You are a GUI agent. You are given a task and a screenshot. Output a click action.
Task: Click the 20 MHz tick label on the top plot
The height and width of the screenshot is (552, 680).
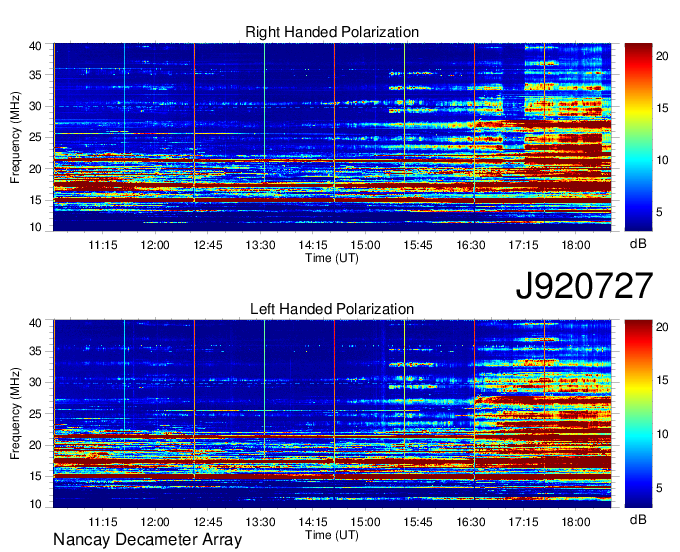click(x=35, y=169)
